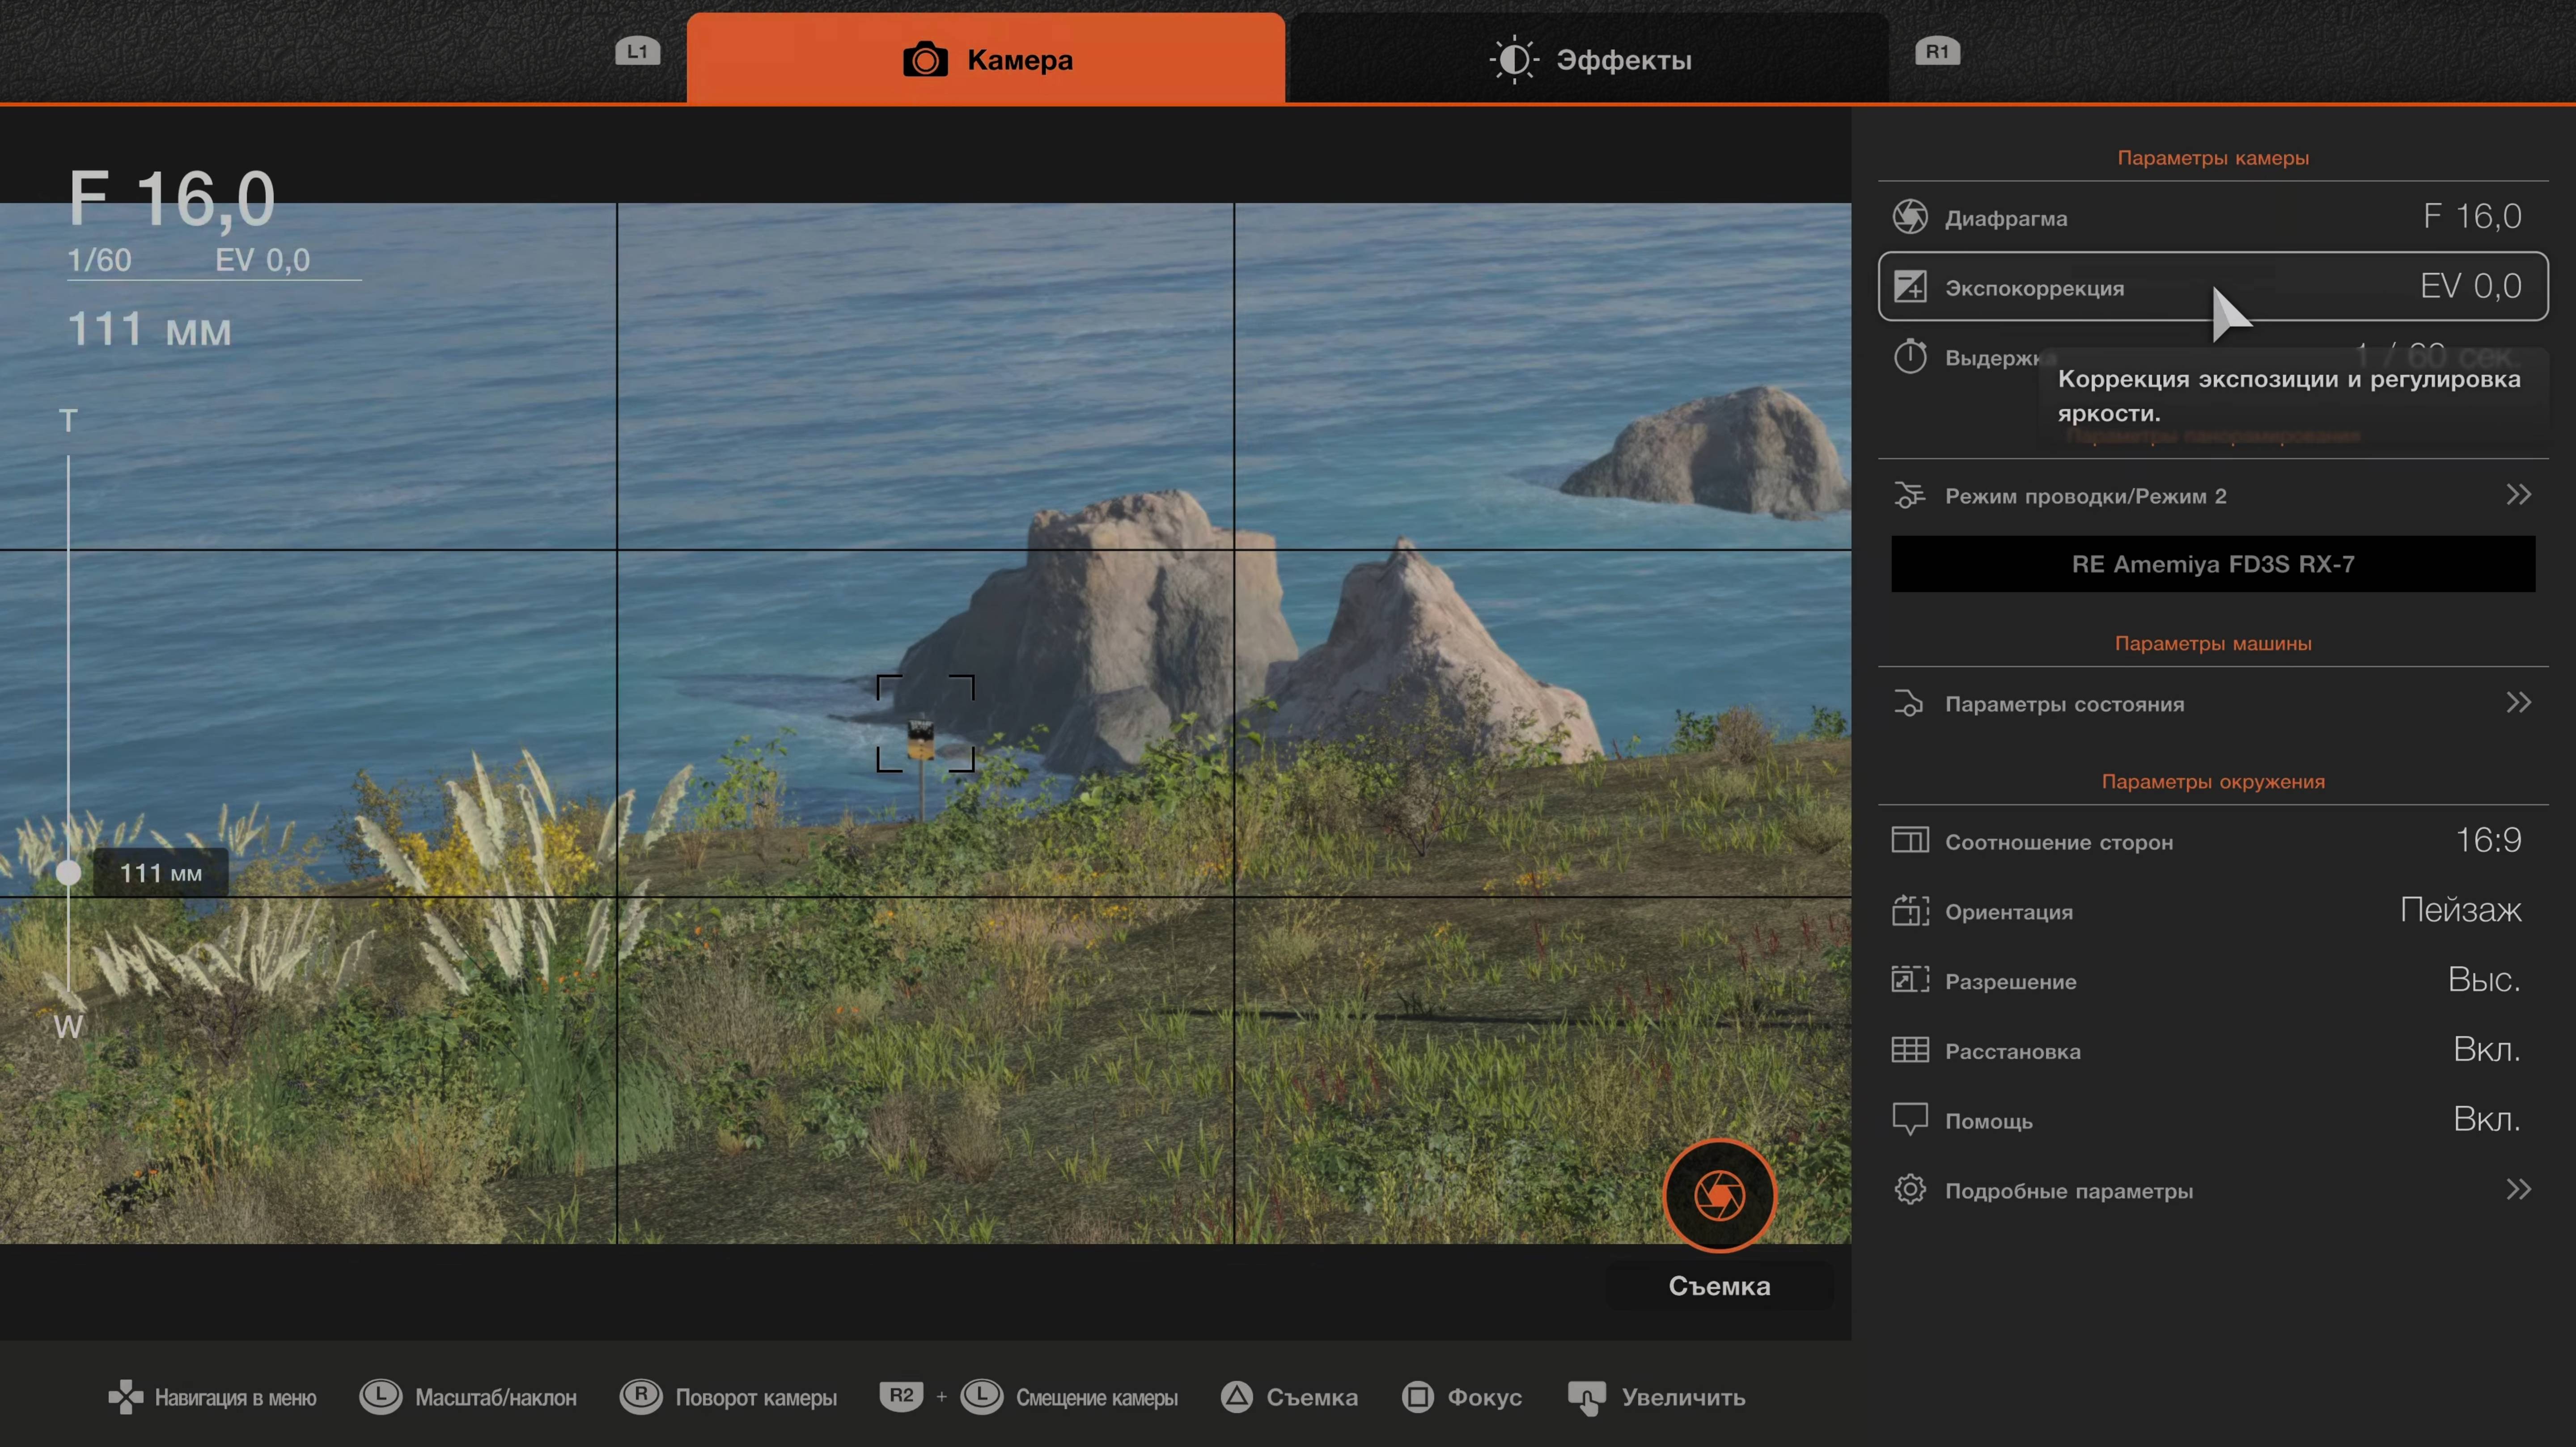Click the orientation icon beside Ориентация

[1910, 910]
